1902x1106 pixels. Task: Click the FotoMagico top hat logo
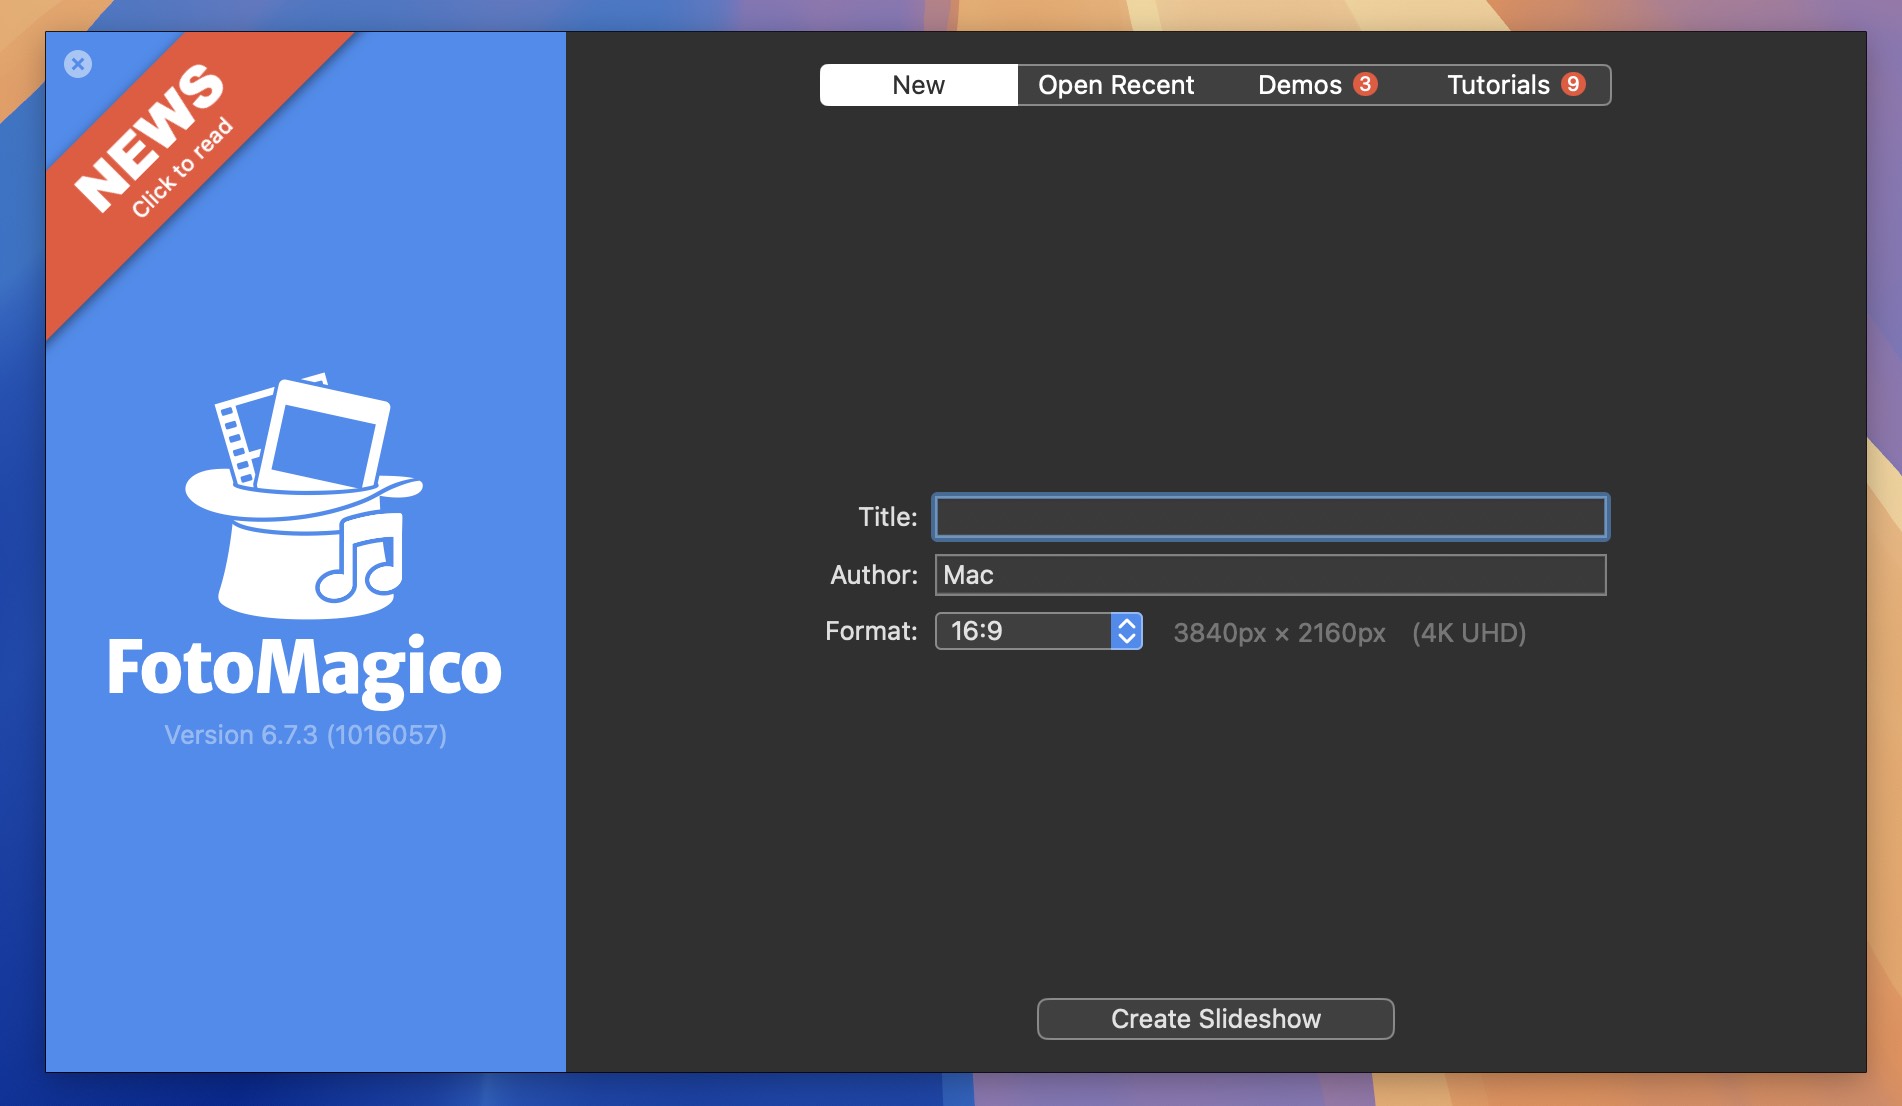pos(304,496)
